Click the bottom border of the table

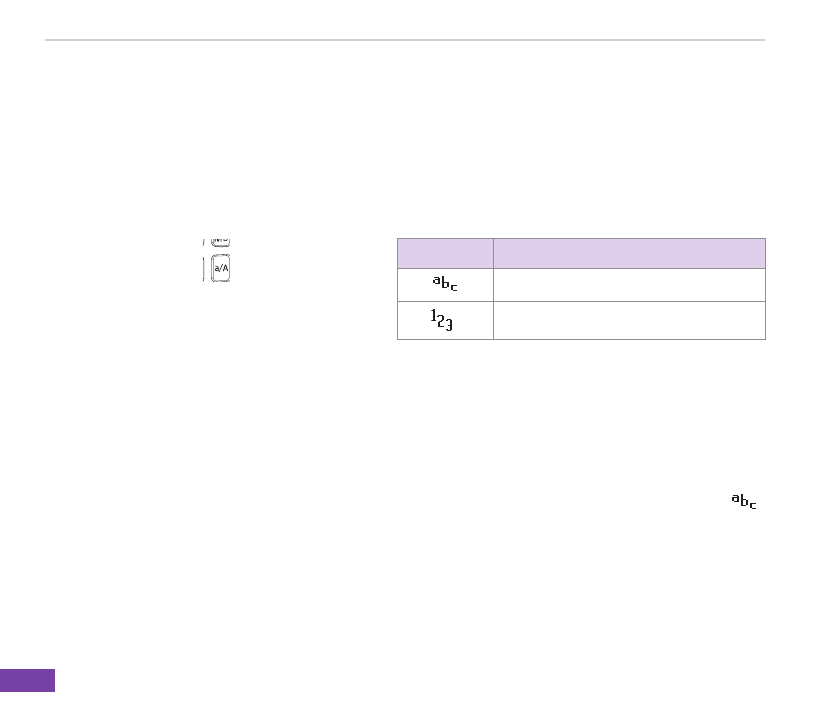point(581,339)
